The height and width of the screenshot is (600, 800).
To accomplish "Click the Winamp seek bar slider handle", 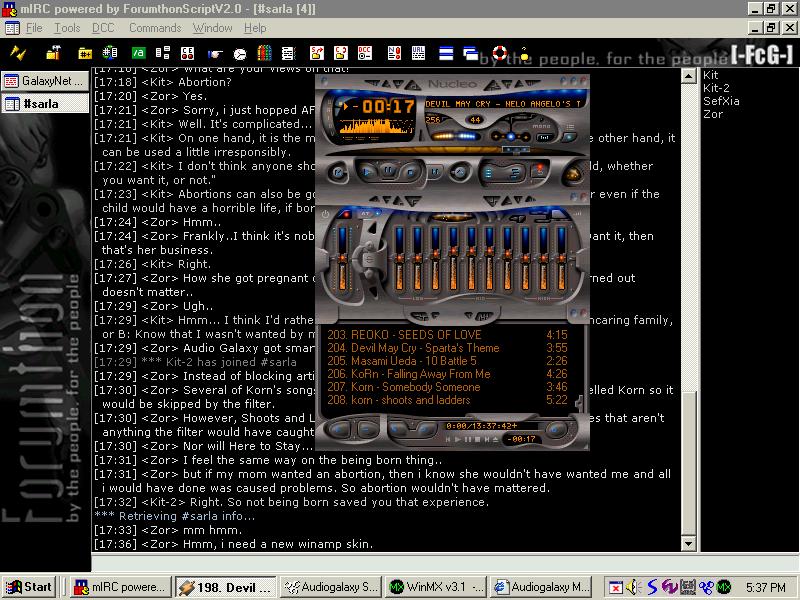I will pos(515,149).
